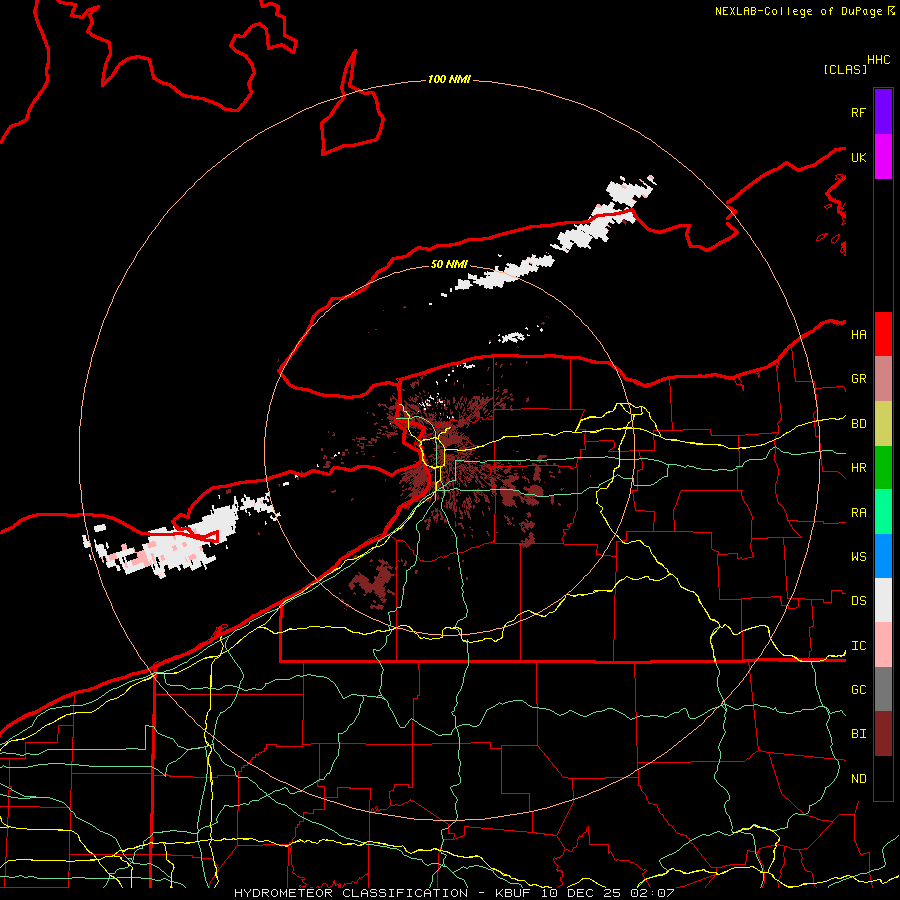Click the GR salmon legend swatch
The image size is (900, 900).
883,379
